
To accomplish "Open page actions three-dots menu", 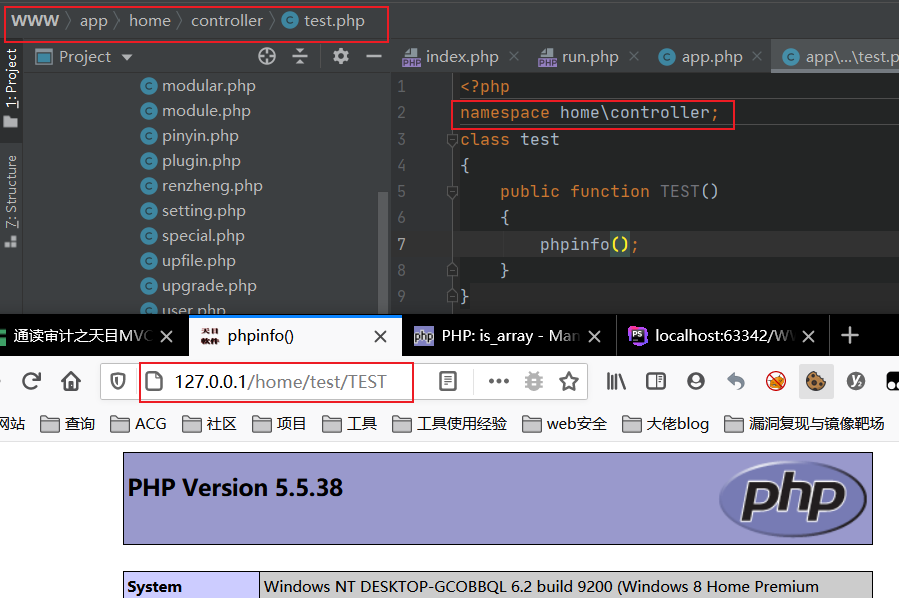I will [498, 381].
